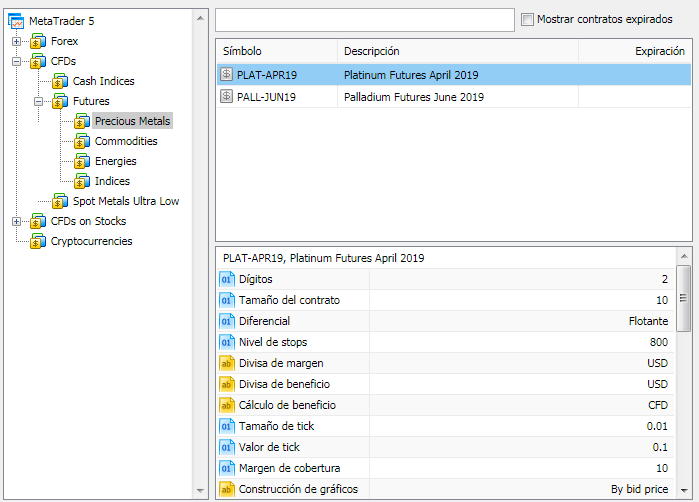Screen dimensions: 699x502
Task: Click the 0.01 Tamaño de tick value
Action: click(657, 426)
